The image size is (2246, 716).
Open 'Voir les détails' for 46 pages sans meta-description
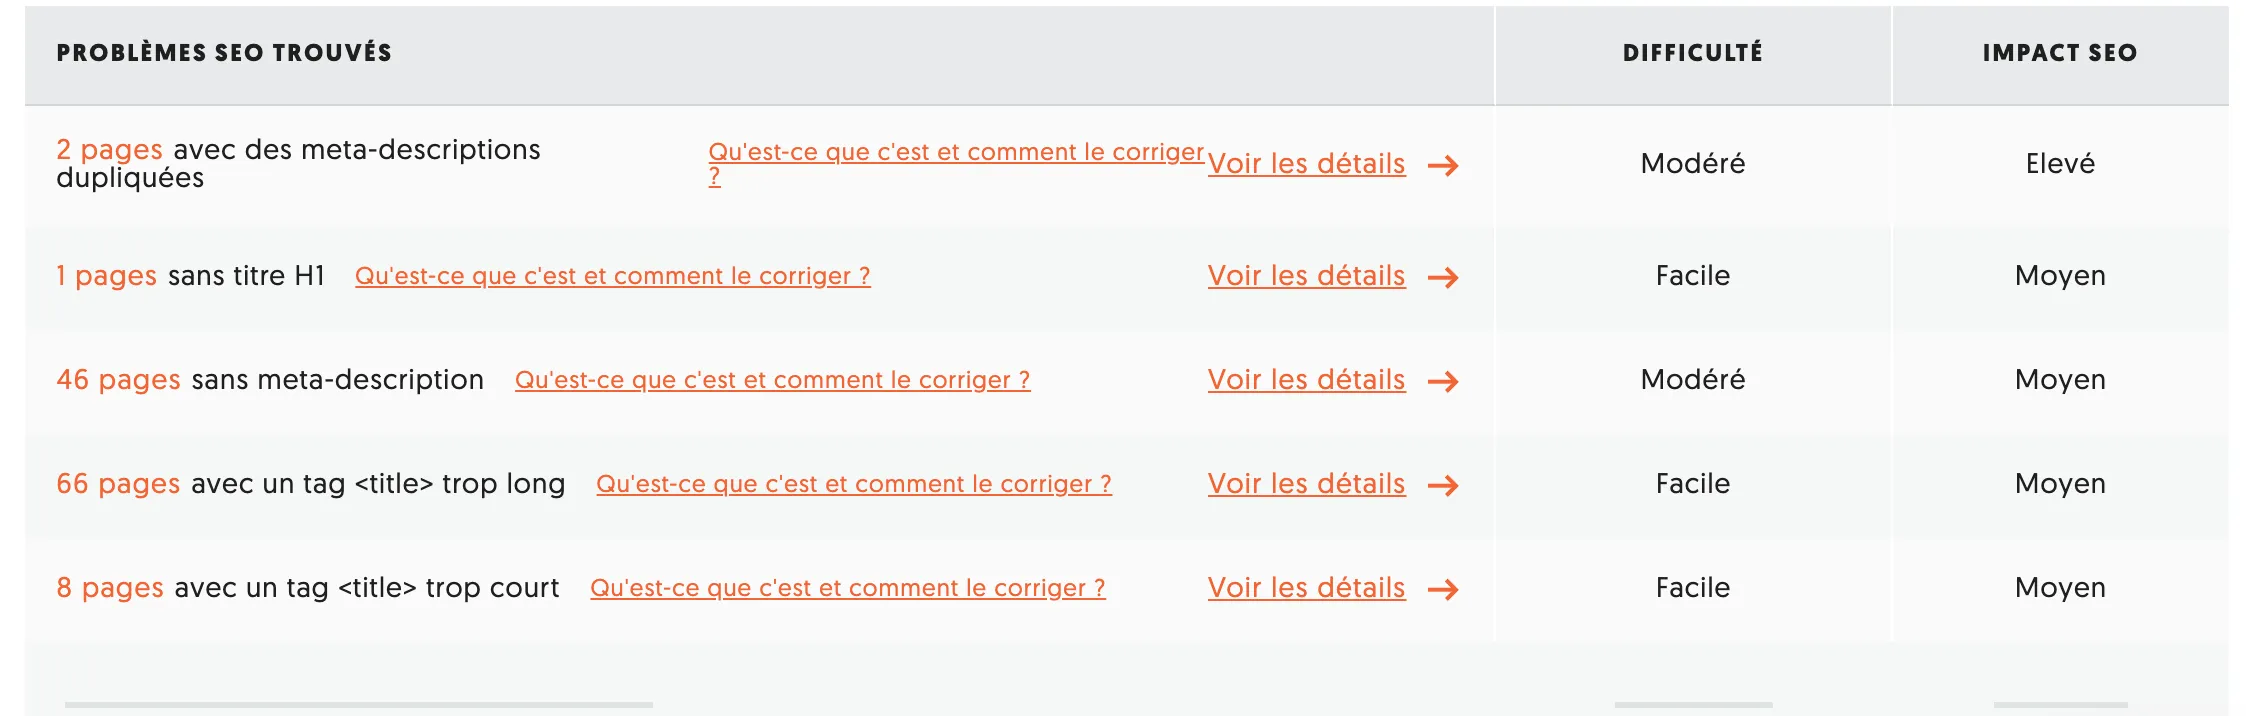(x=1305, y=380)
